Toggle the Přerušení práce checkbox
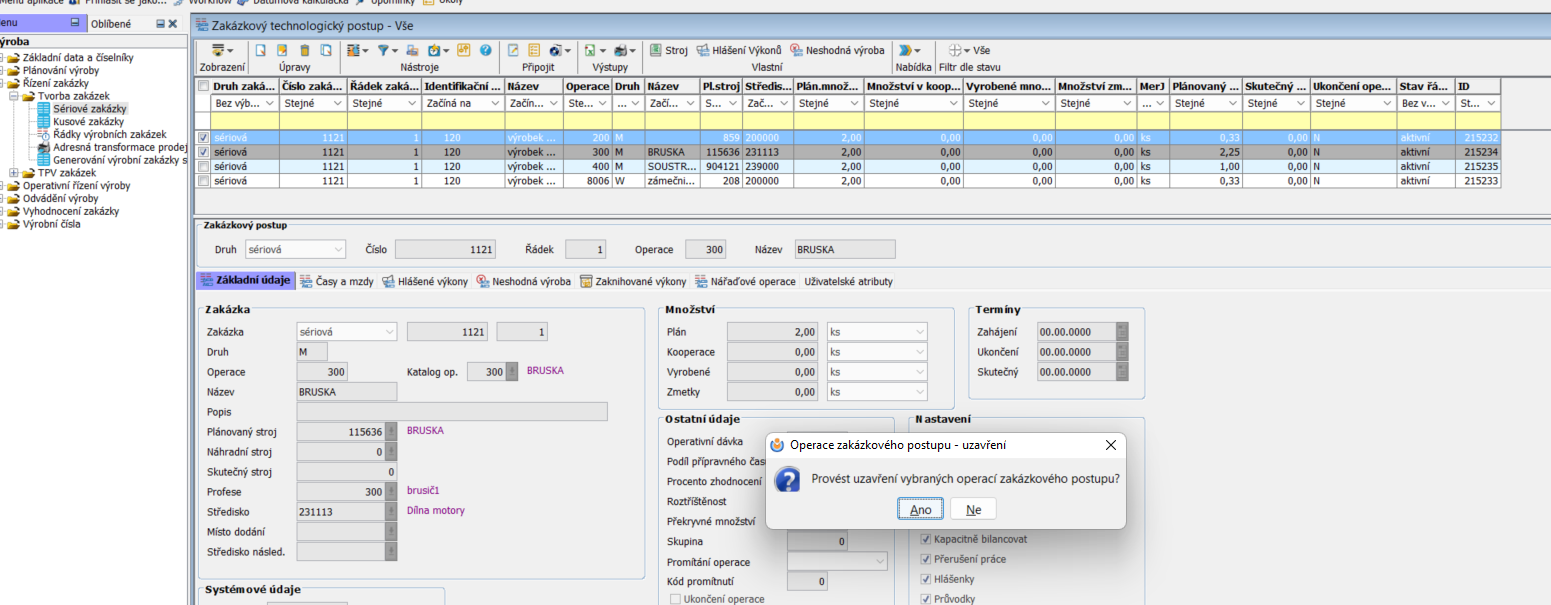The image size is (1551, 605). 926,559
